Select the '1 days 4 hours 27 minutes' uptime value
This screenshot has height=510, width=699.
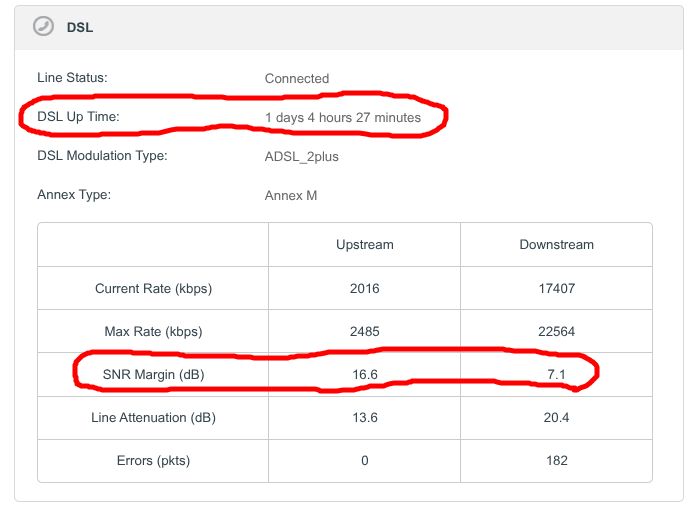342,117
